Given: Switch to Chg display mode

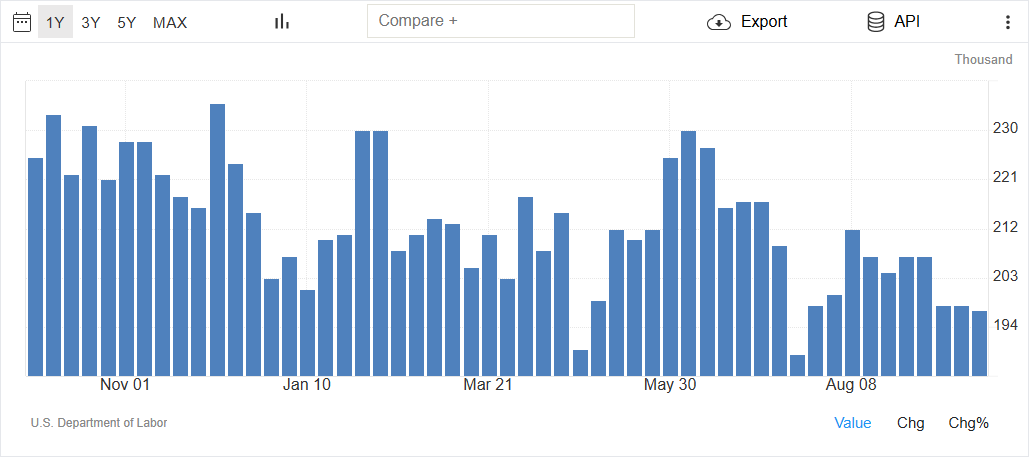Looking at the screenshot, I should [x=910, y=423].
